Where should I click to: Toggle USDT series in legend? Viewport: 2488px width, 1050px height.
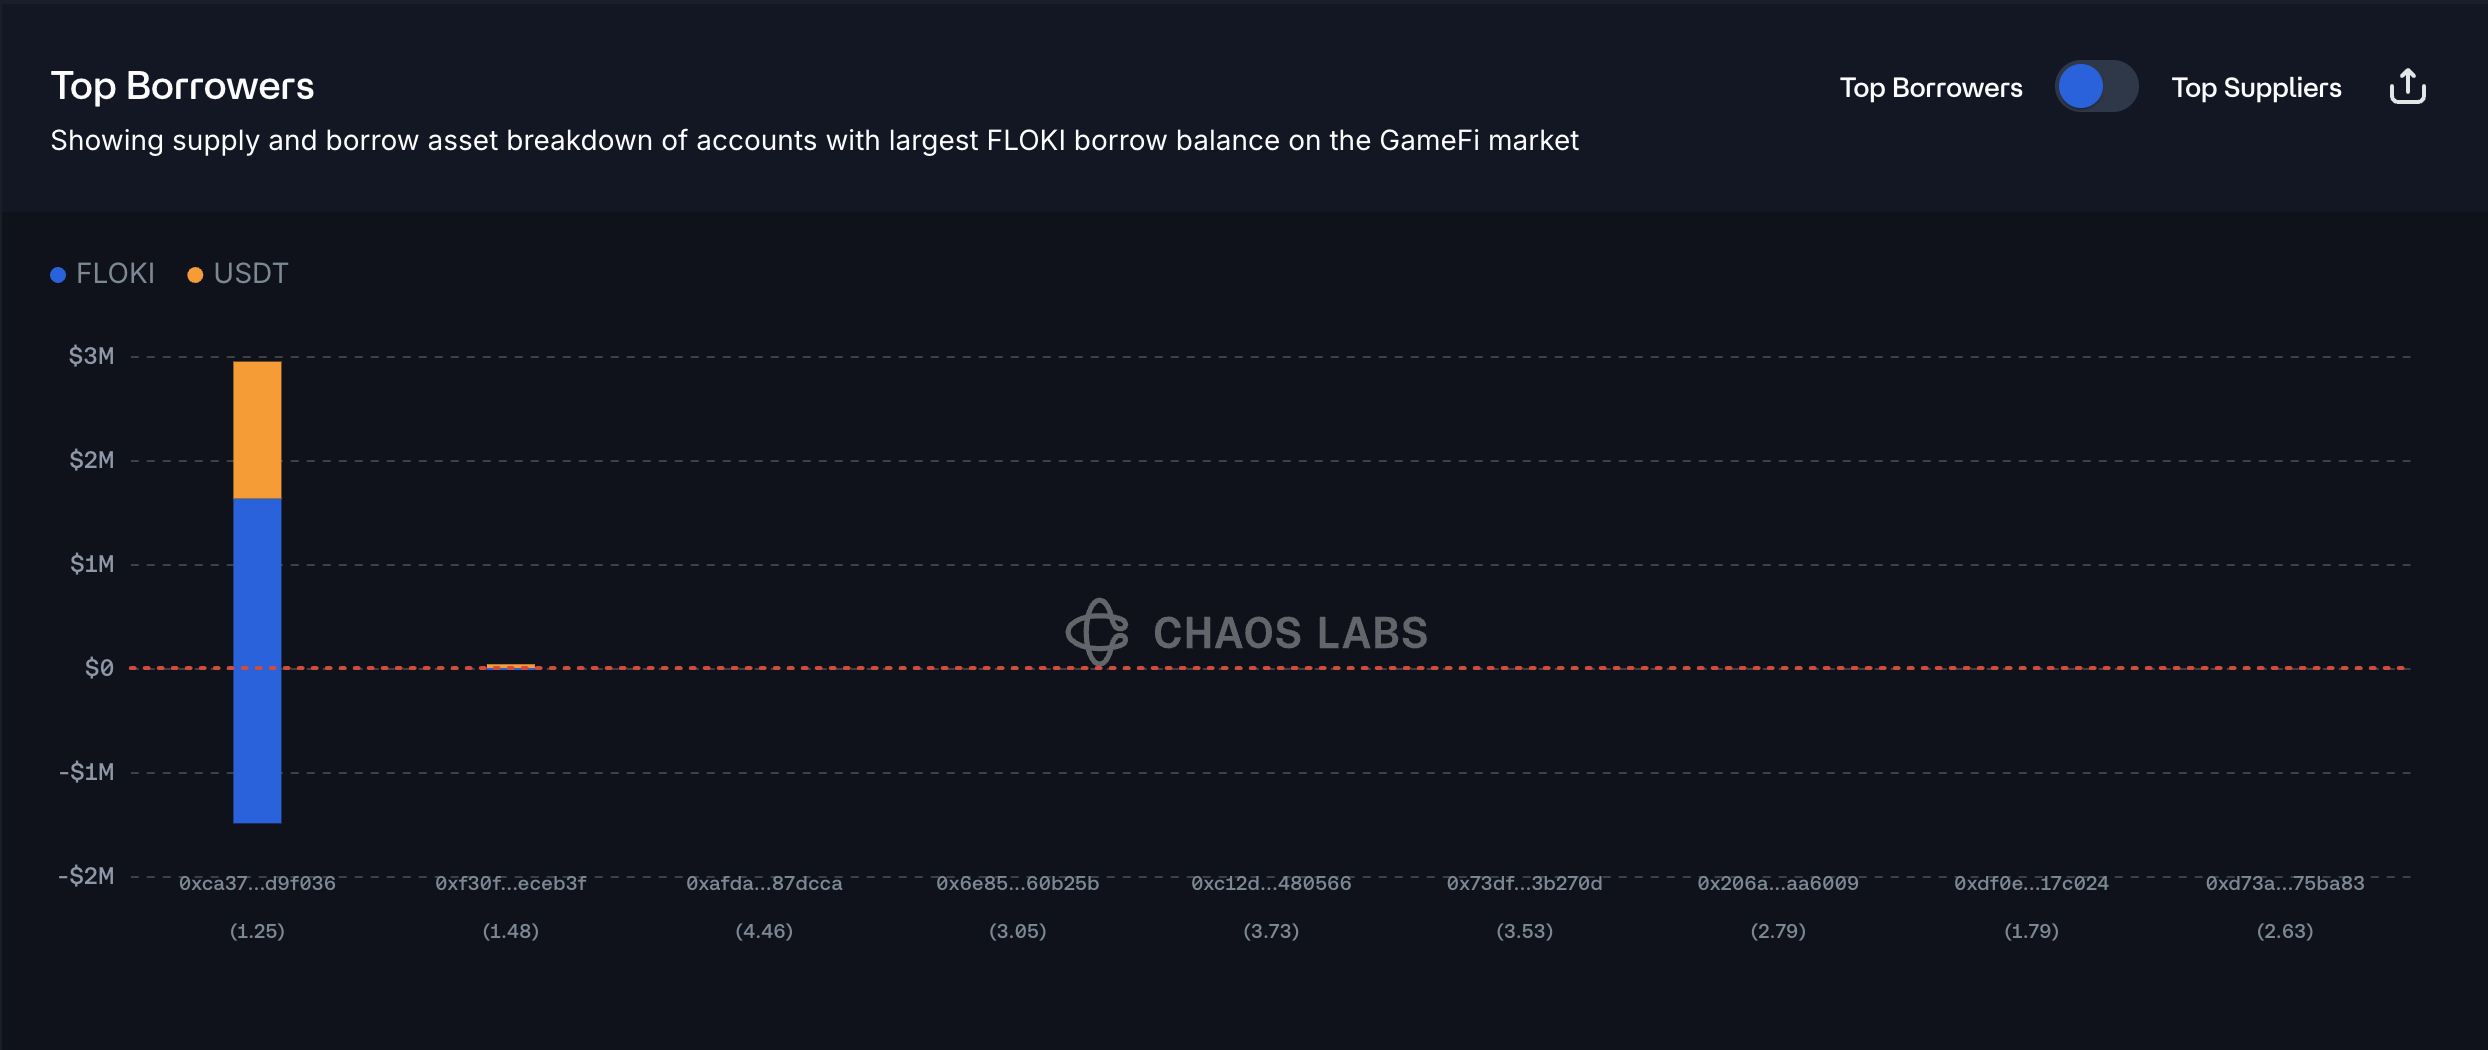tap(250, 274)
